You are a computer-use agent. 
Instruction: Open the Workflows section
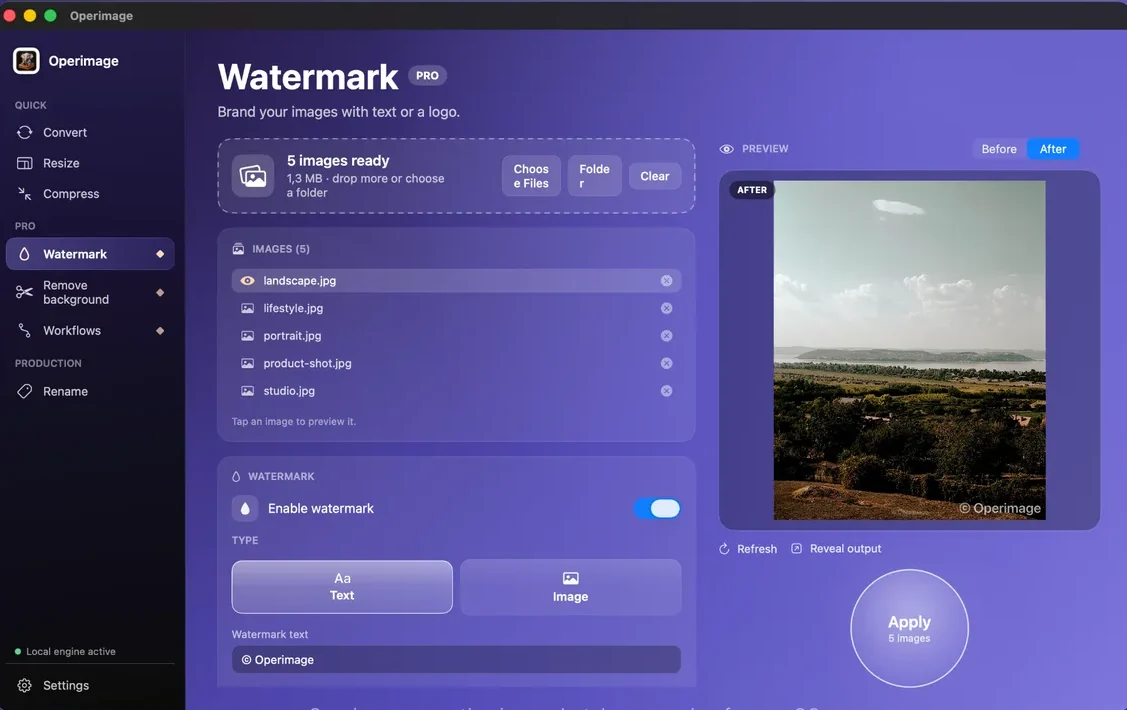(90, 331)
